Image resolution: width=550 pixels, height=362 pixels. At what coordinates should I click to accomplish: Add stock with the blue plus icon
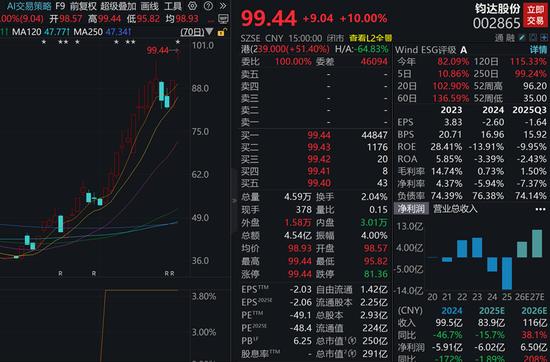click(x=544, y=38)
